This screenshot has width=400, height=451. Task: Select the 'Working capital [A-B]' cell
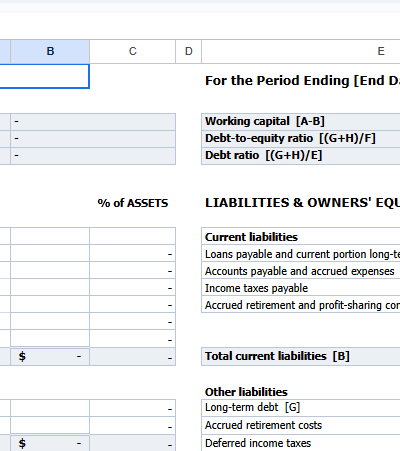point(301,122)
